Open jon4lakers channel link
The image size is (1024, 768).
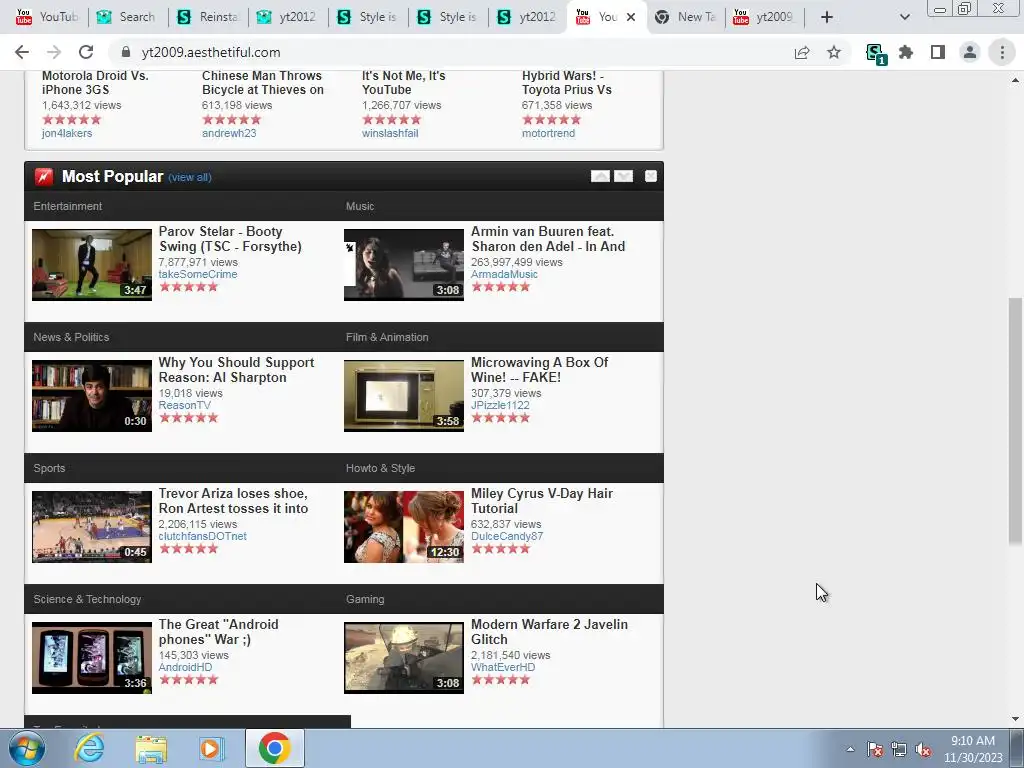click(x=67, y=133)
